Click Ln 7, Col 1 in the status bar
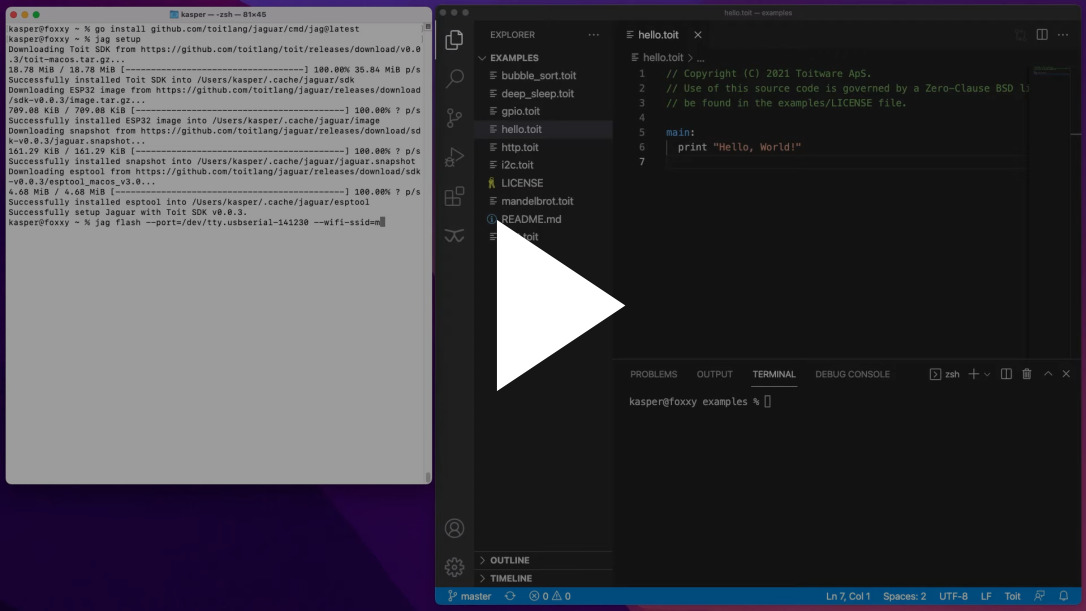The width and height of the screenshot is (1086, 611). (848, 596)
